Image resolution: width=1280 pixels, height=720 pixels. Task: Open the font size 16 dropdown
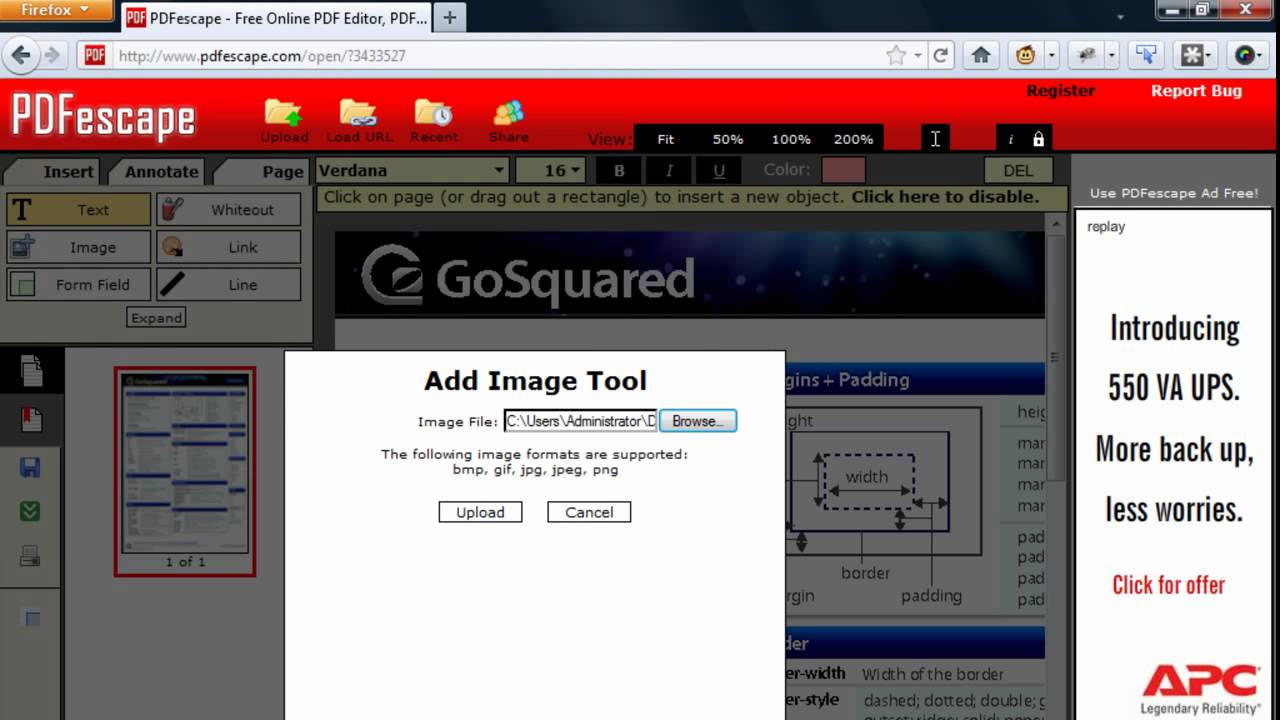pos(551,170)
